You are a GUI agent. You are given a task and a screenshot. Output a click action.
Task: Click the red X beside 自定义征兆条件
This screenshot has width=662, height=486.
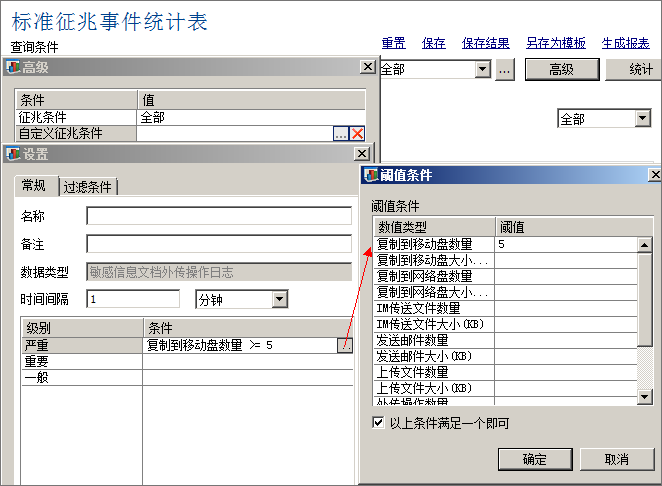click(x=357, y=134)
